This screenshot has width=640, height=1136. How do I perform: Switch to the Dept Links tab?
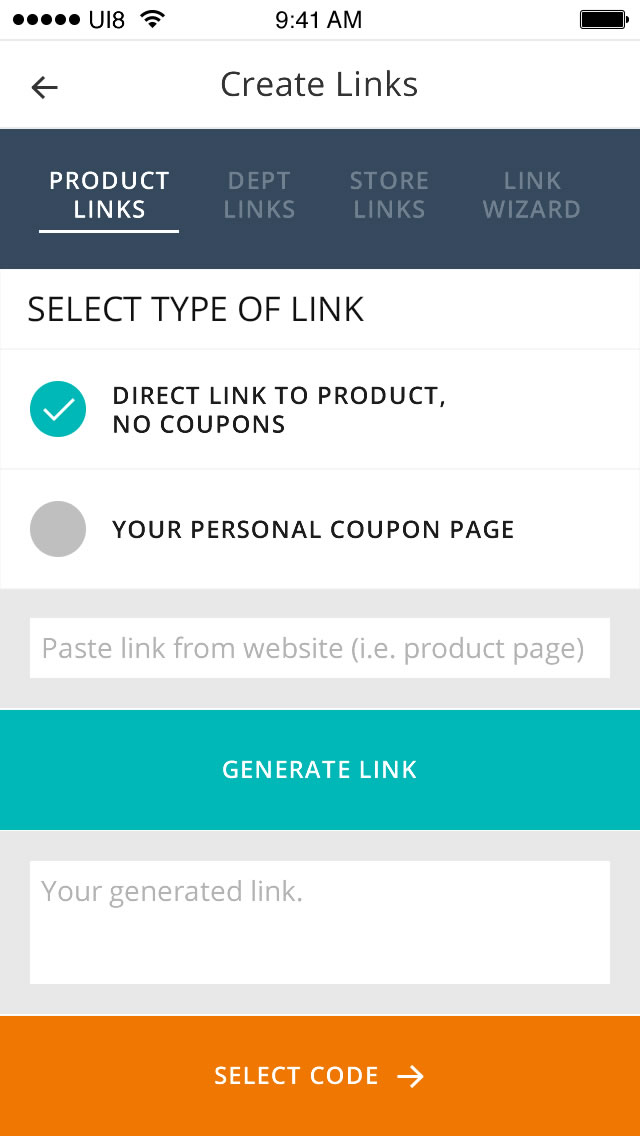[259, 196]
